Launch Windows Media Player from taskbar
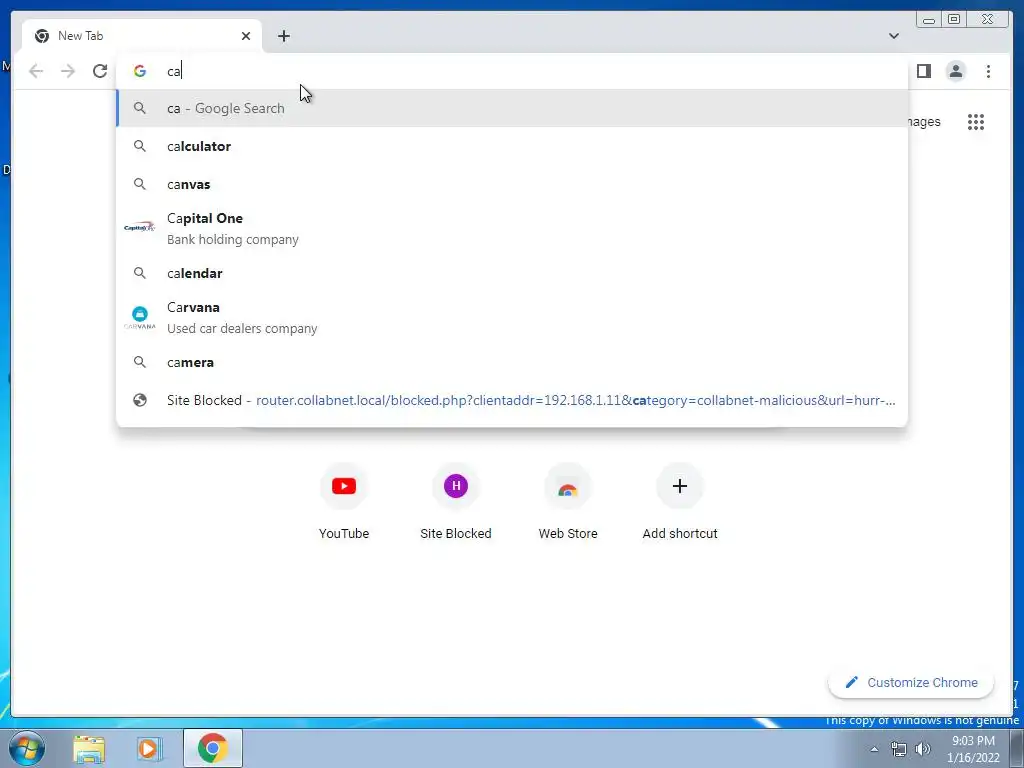 pyautogui.click(x=150, y=749)
